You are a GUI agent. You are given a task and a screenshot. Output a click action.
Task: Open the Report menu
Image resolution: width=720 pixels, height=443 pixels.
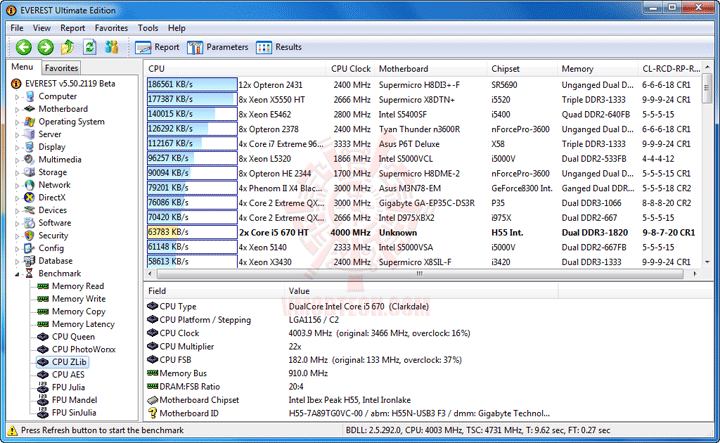(73, 28)
